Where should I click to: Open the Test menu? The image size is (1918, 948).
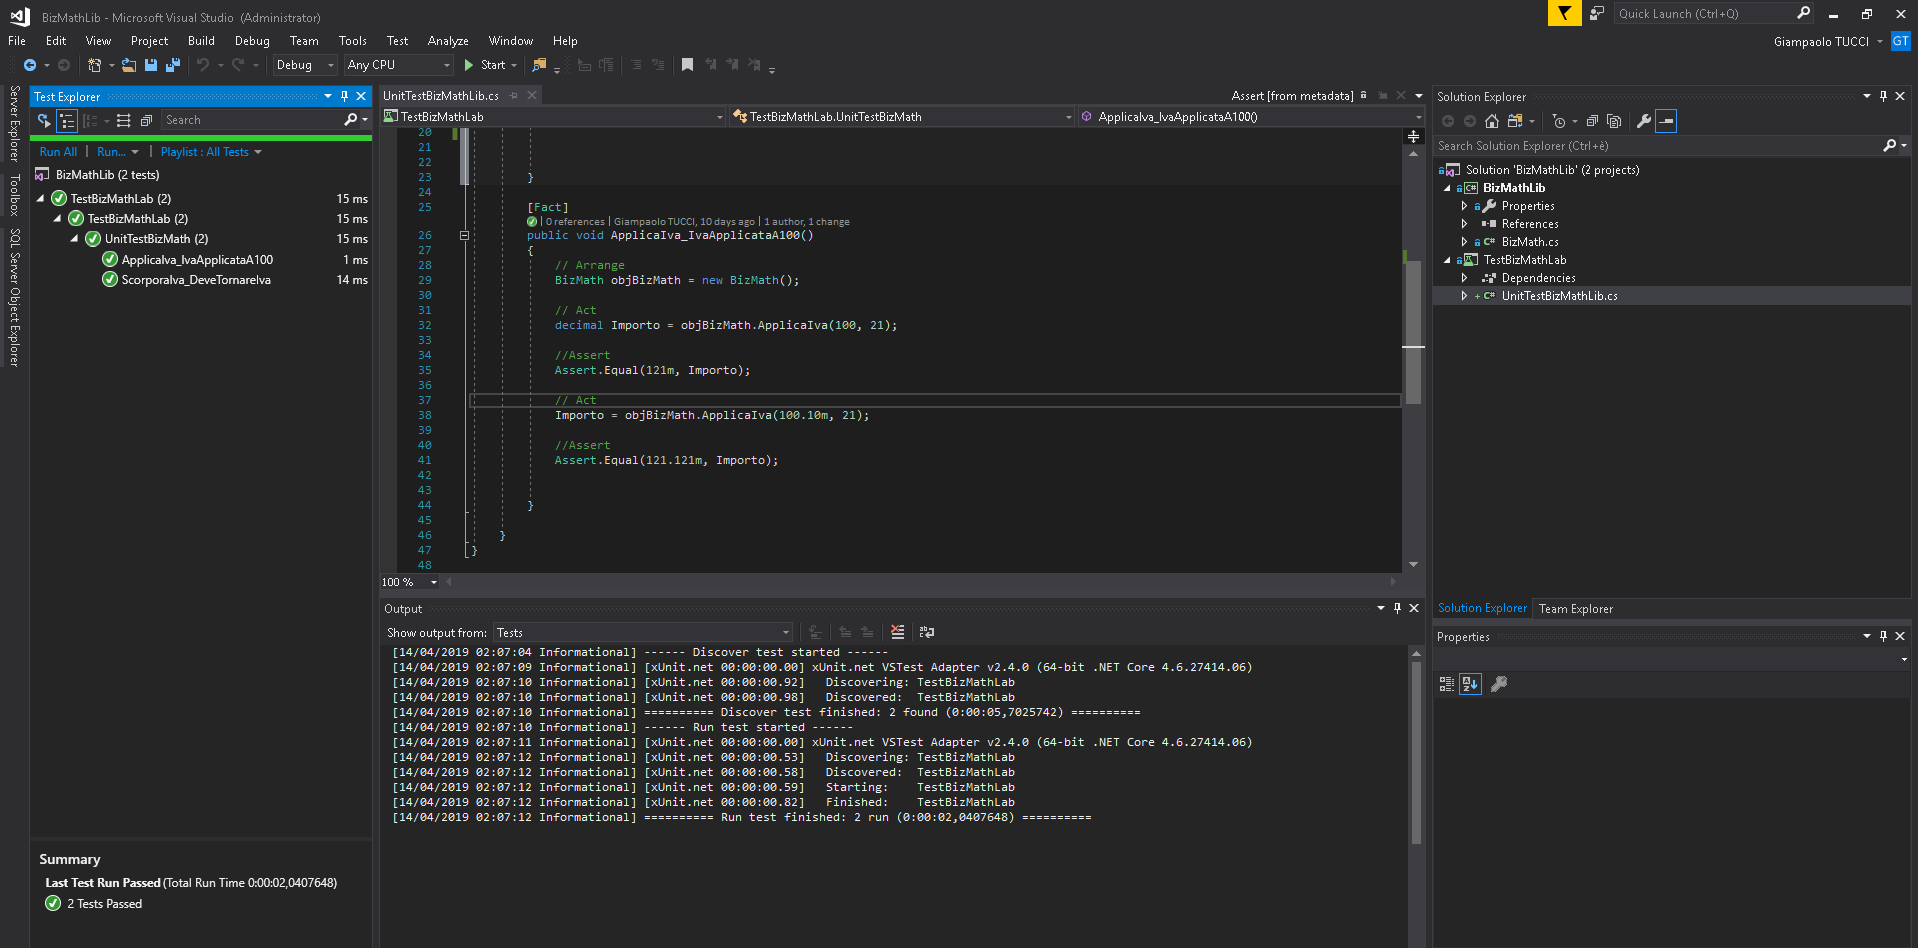(397, 41)
